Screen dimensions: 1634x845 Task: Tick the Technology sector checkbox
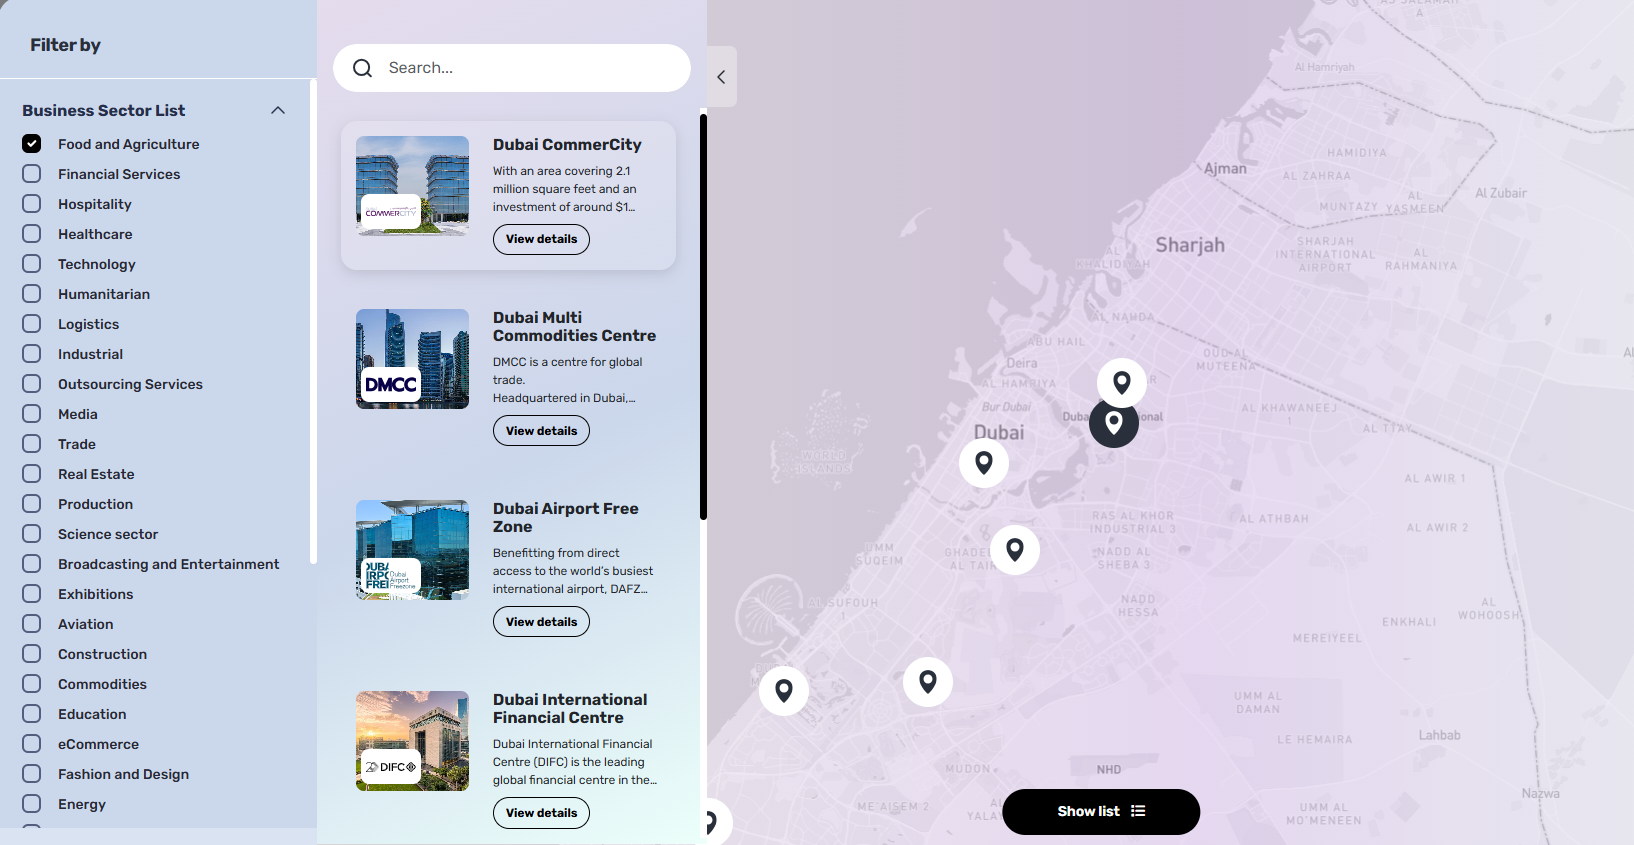[32, 264]
